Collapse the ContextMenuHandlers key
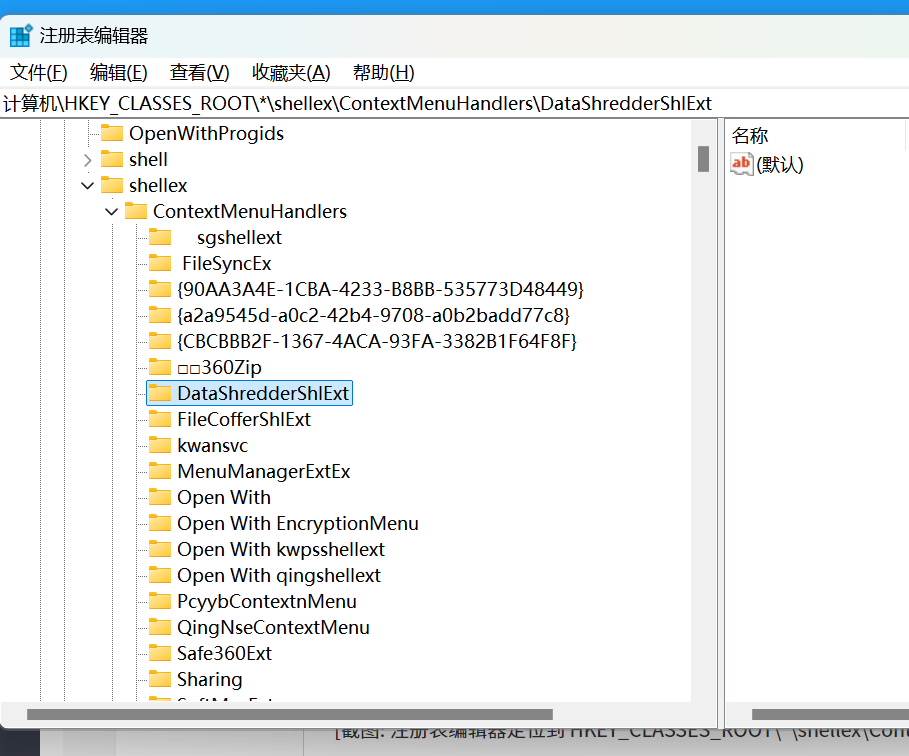 pyautogui.click(x=111, y=212)
